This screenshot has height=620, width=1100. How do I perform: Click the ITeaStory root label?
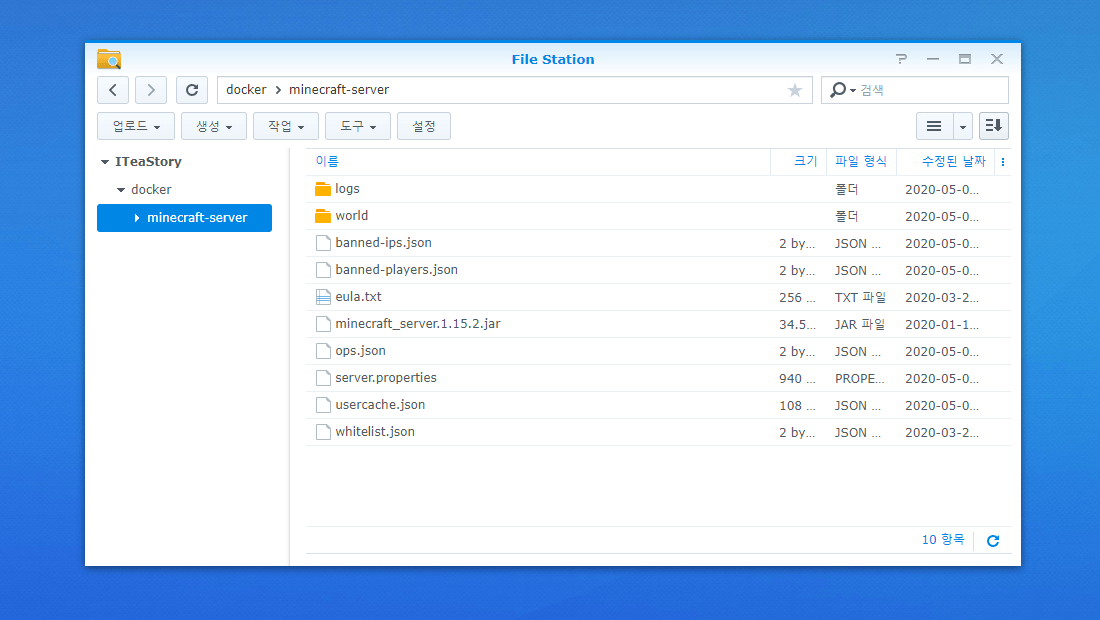[148, 161]
